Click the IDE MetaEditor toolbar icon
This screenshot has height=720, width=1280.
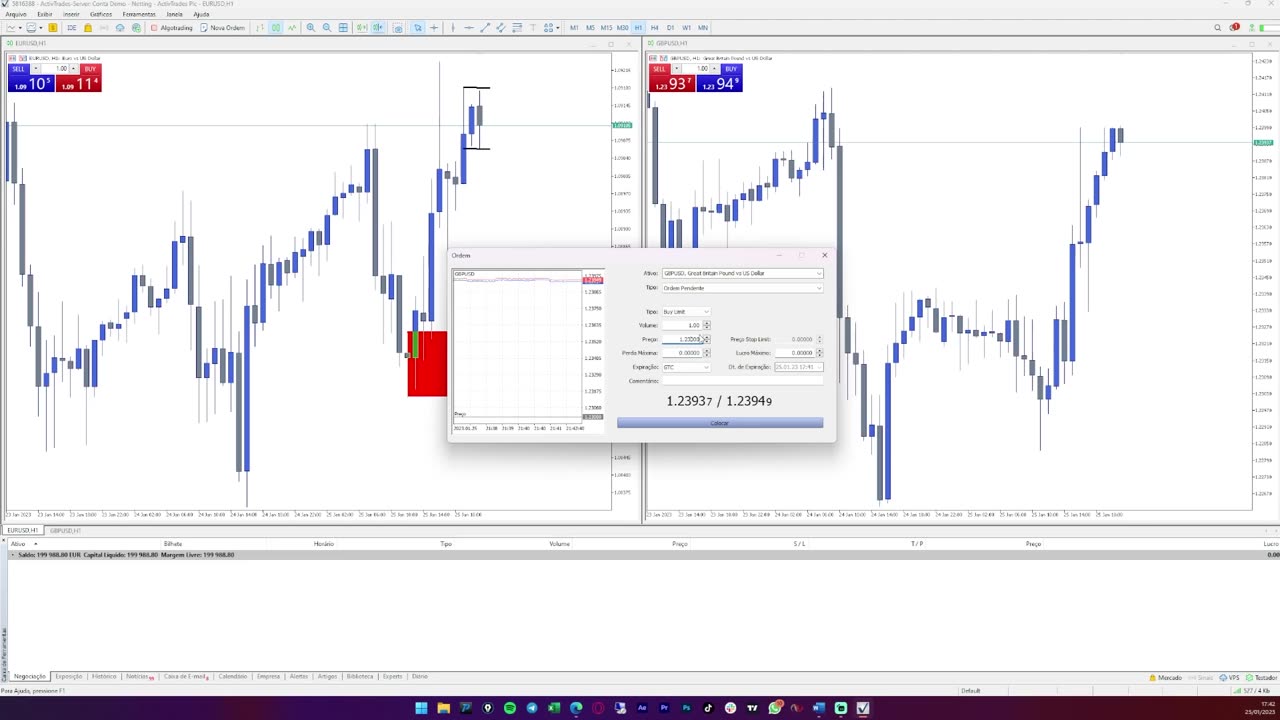coord(72,28)
